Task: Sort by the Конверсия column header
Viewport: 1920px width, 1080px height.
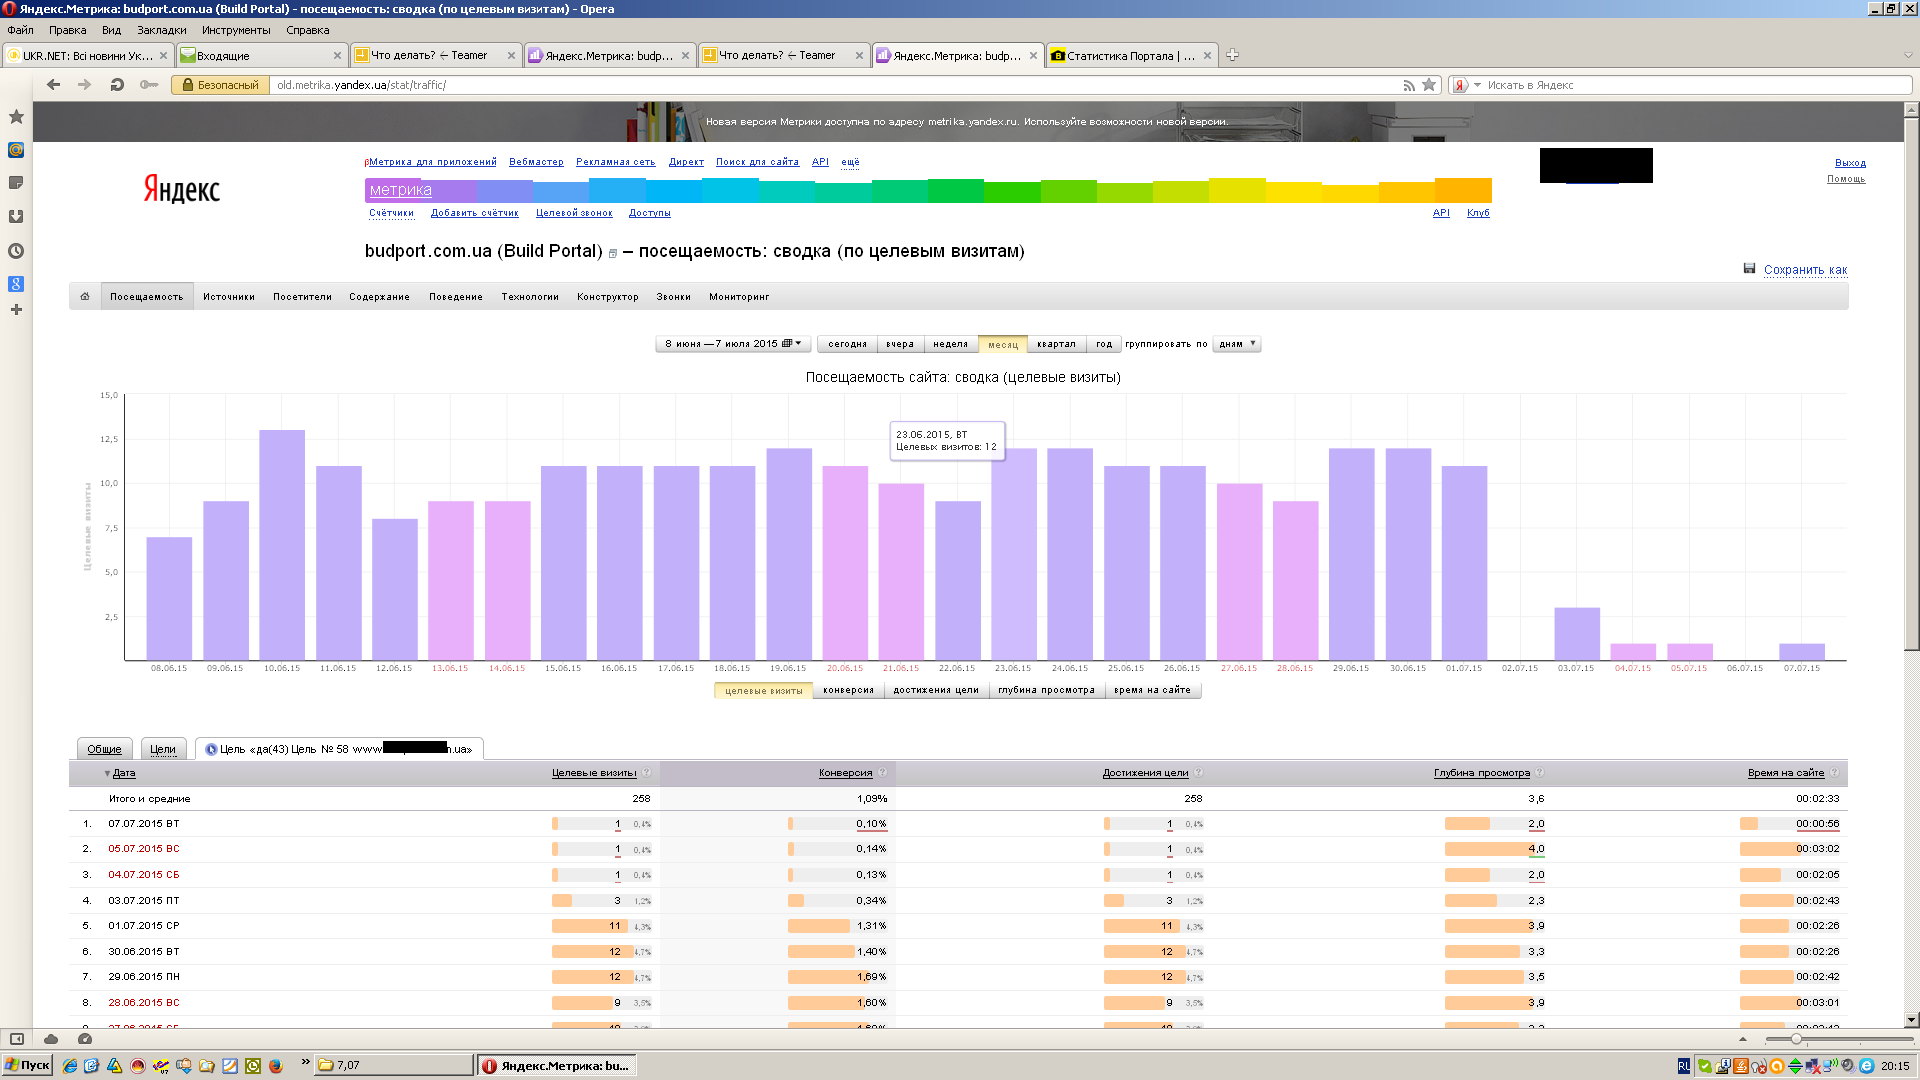Action: click(846, 773)
